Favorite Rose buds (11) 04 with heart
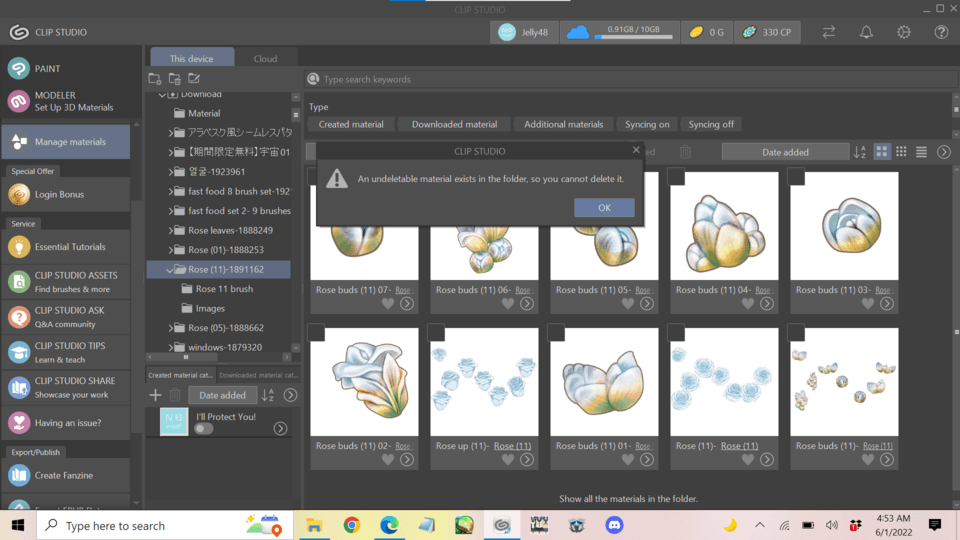 [748, 304]
